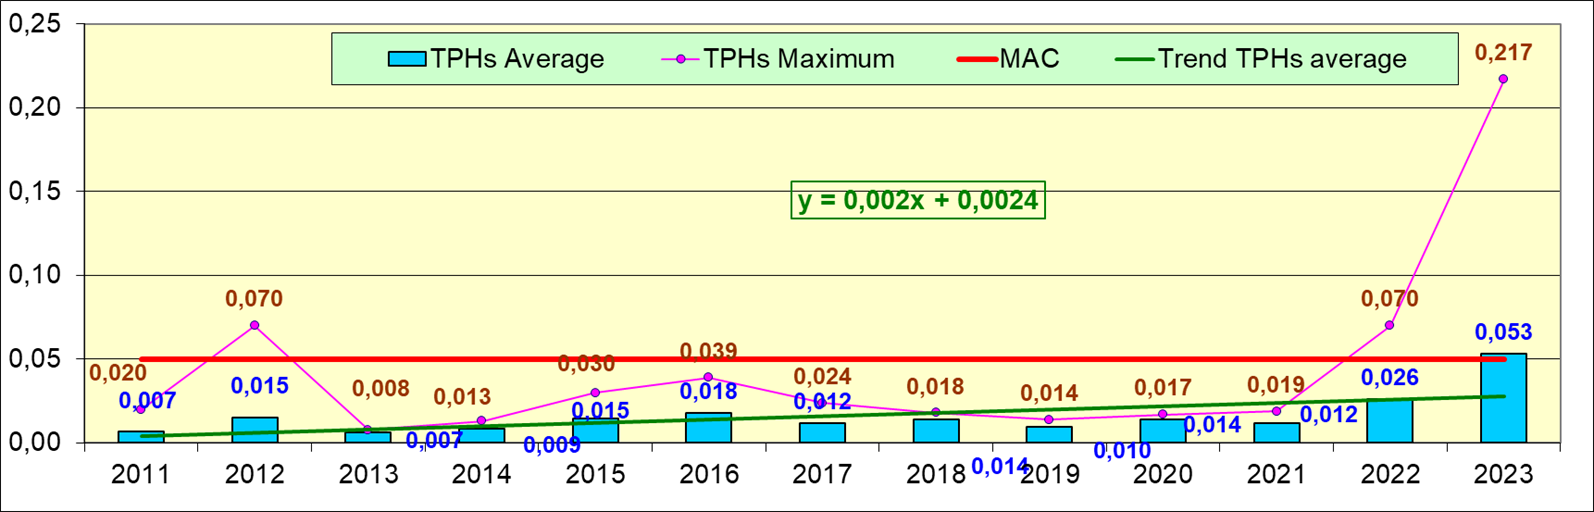This screenshot has width=1594, height=512.
Task: Select the trendline equation y = 0,002x + 0,0024
Action: pyautogui.click(x=918, y=200)
